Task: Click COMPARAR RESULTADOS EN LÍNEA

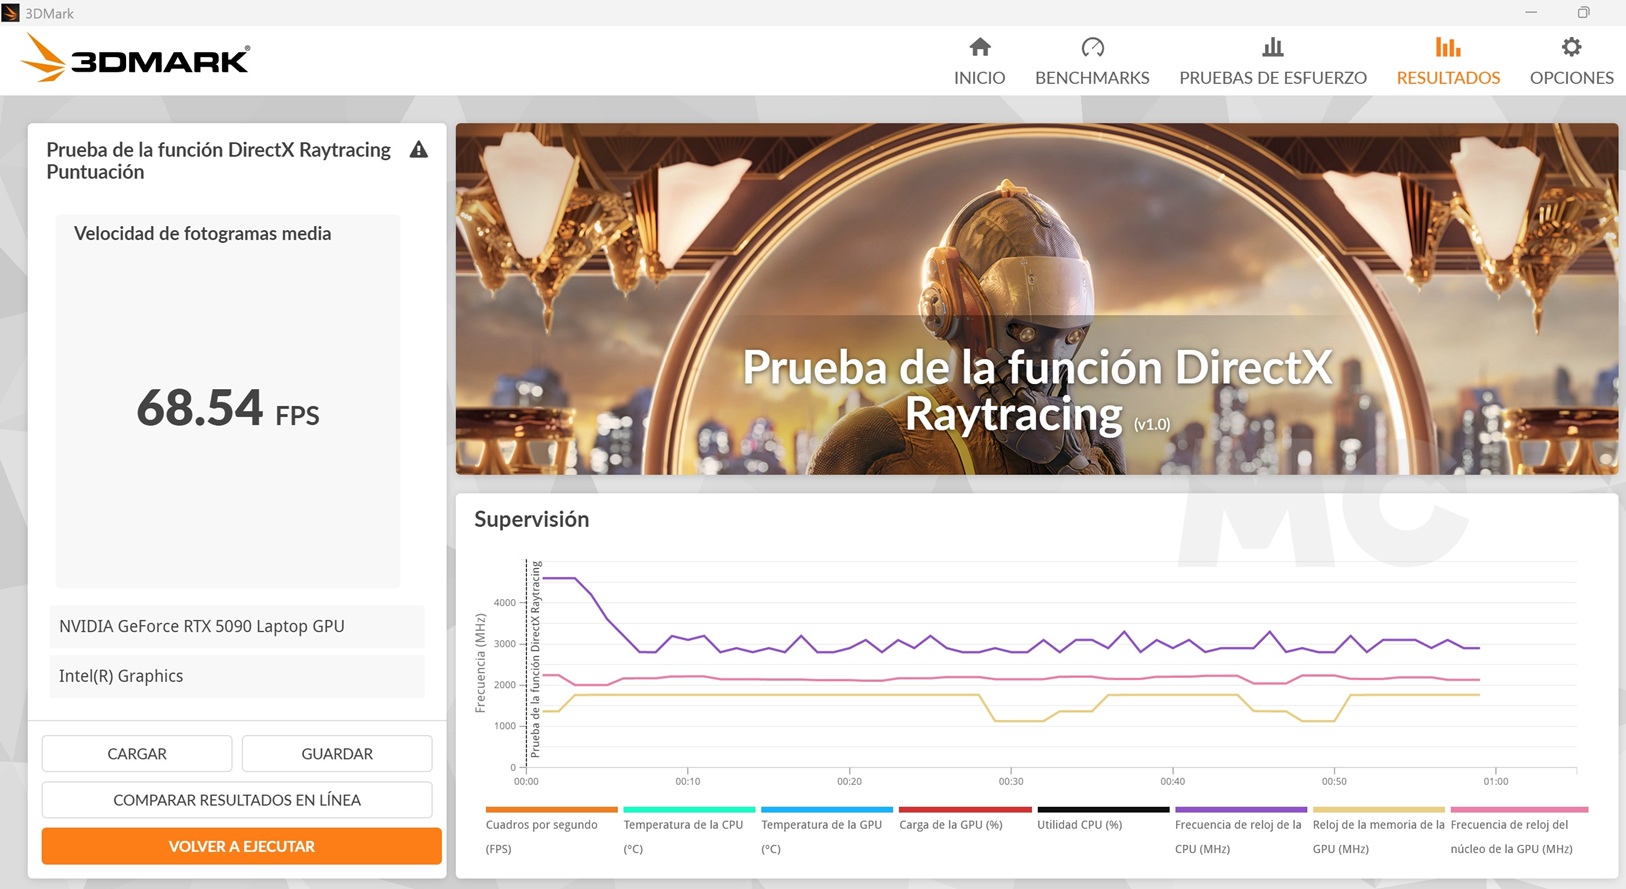Action: click(237, 800)
